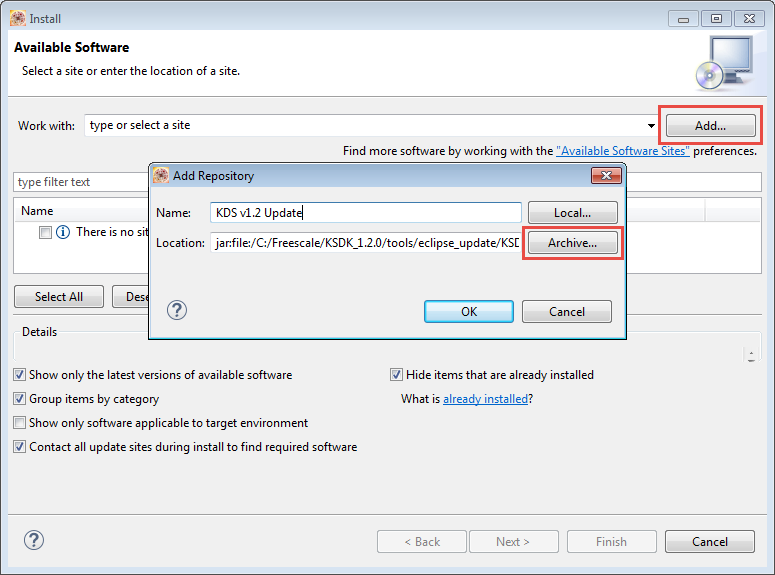
Task: Click the Archive... button
Action: coord(572,243)
